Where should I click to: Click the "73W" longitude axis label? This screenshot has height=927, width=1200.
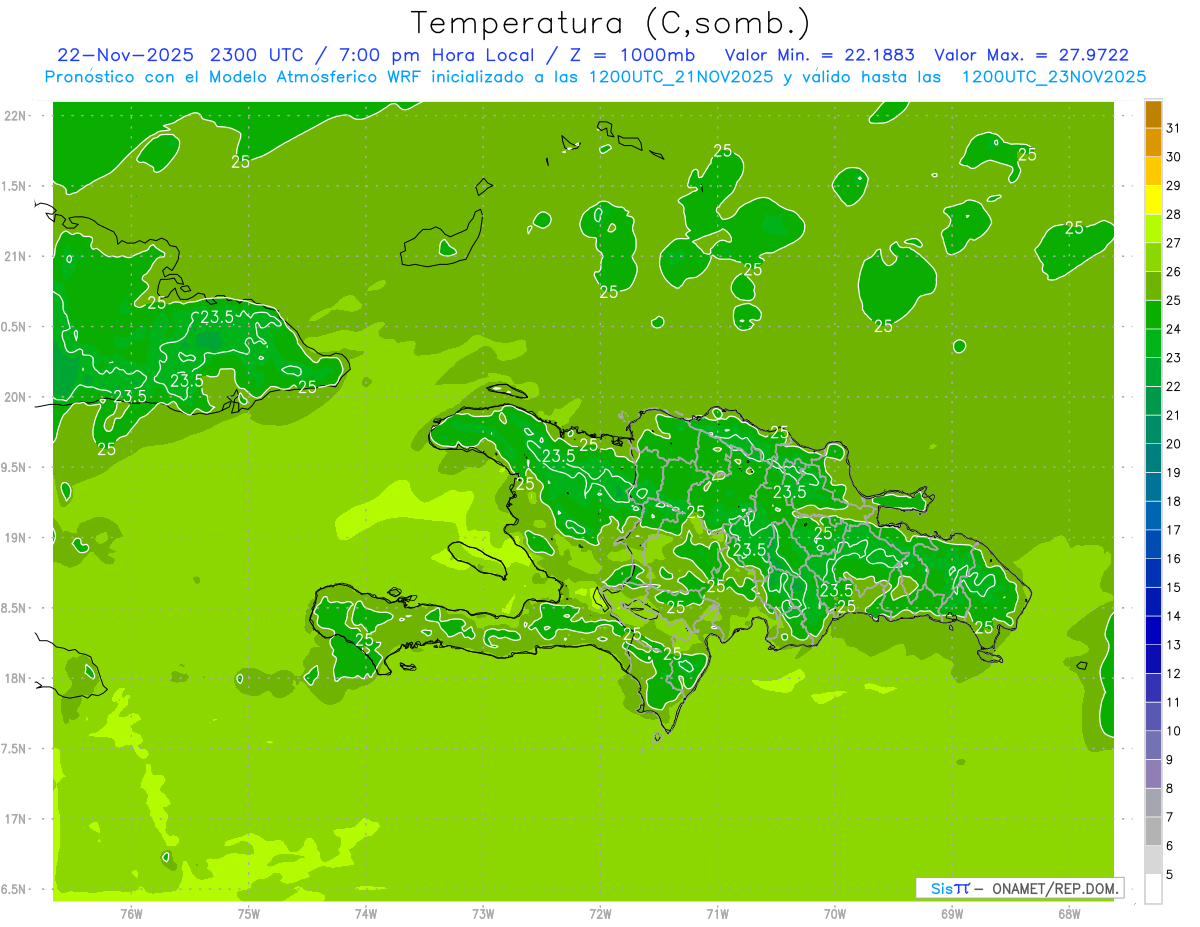click(x=483, y=913)
